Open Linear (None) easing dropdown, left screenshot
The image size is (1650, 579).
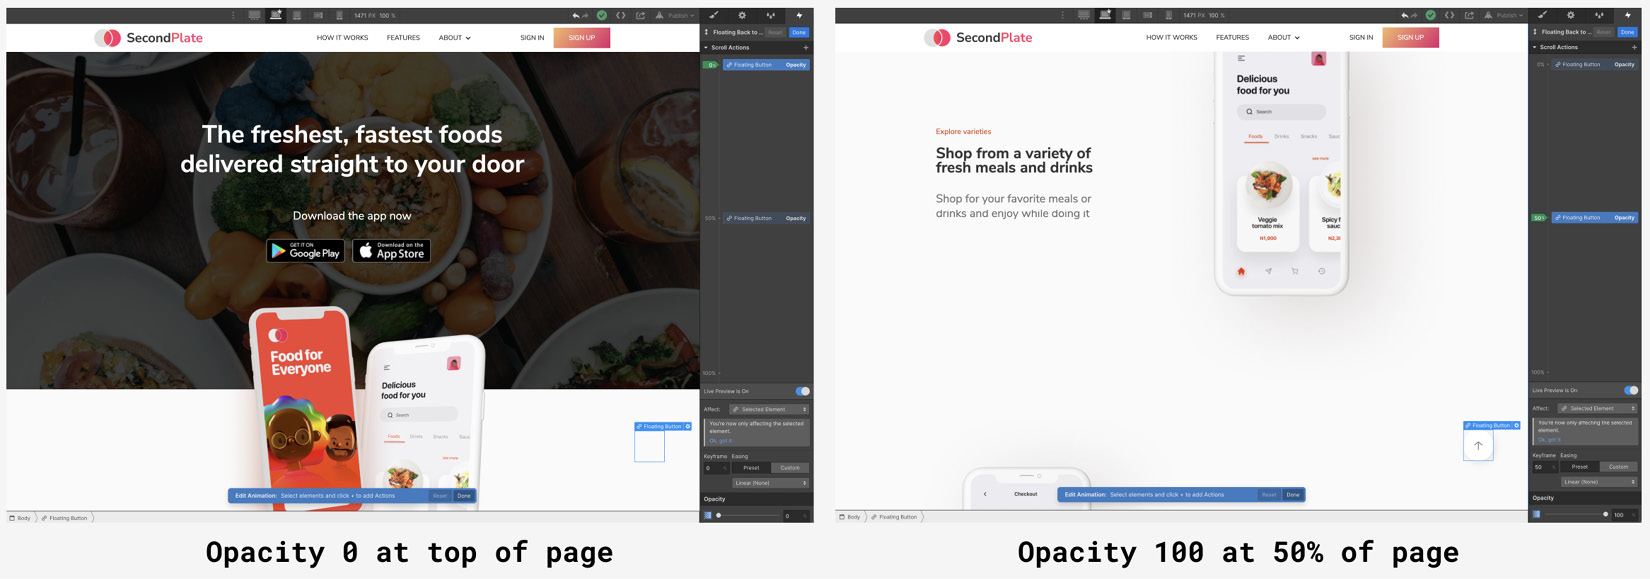(x=770, y=483)
